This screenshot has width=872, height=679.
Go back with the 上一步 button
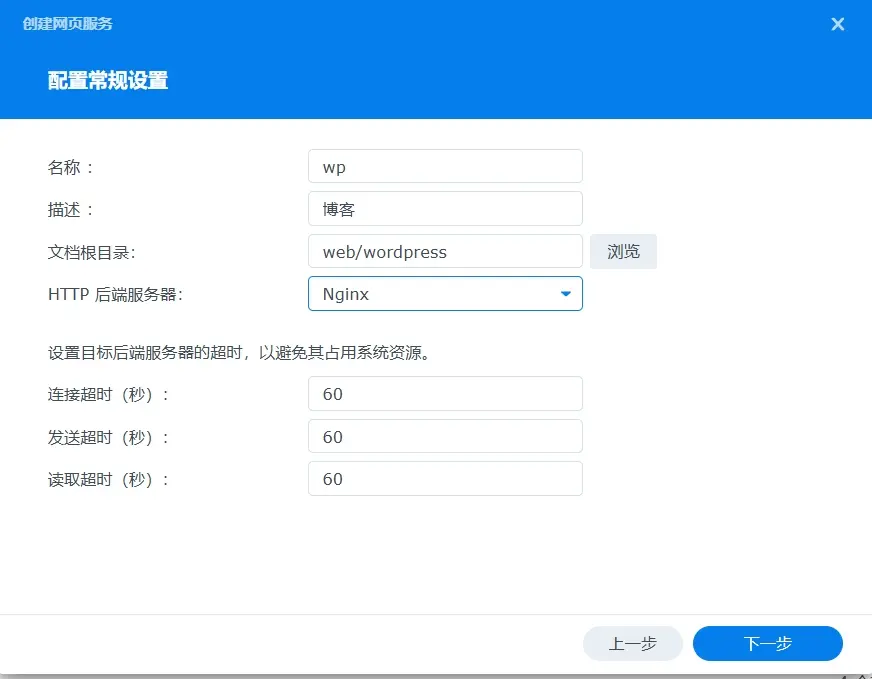[x=632, y=643]
